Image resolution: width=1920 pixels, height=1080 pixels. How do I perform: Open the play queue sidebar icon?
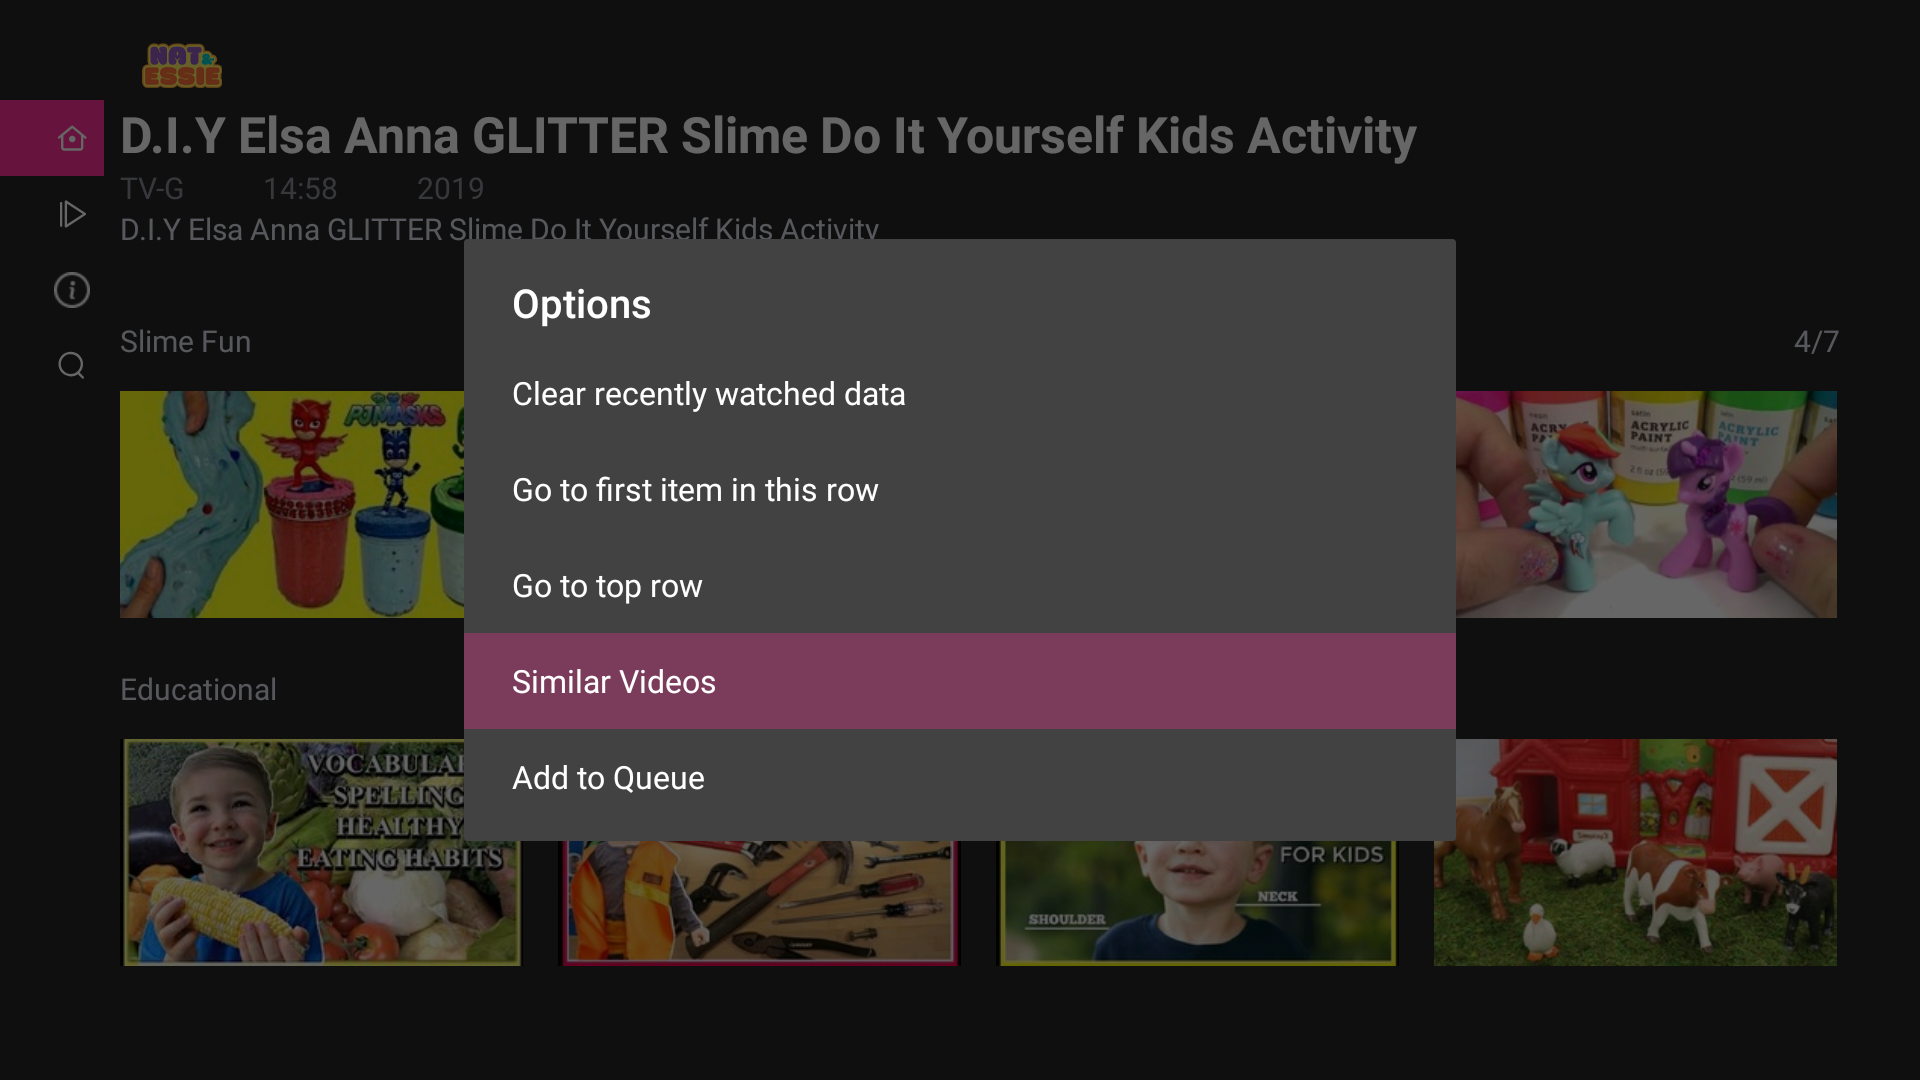point(71,214)
